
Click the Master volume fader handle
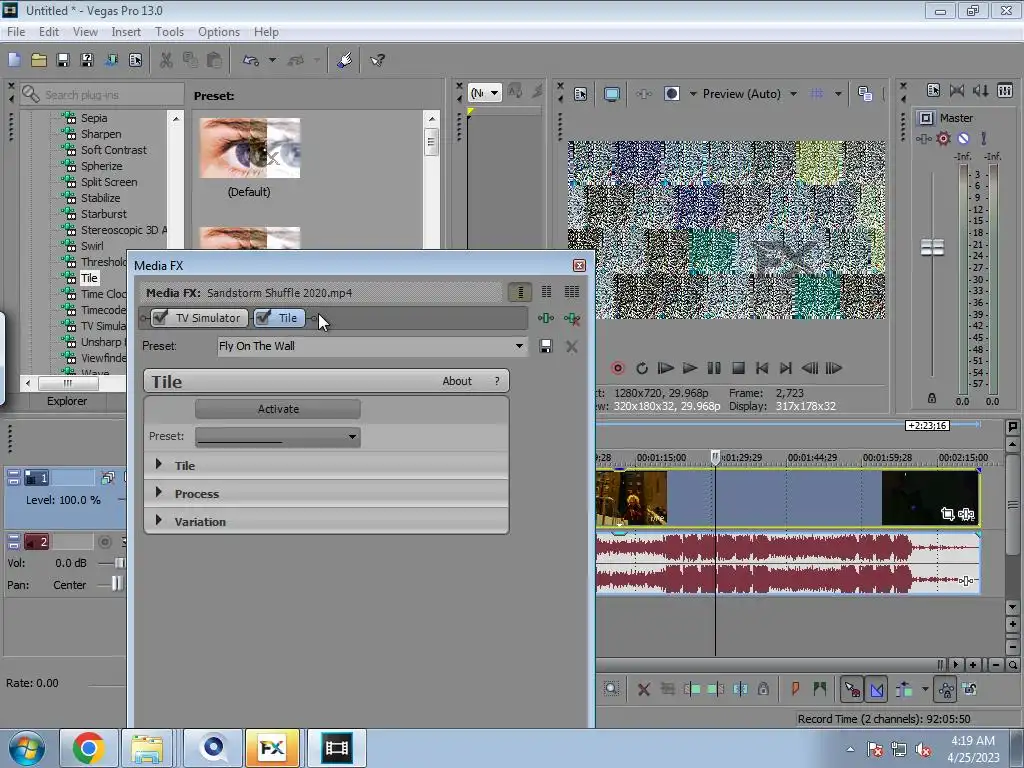[x=932, y=248]
